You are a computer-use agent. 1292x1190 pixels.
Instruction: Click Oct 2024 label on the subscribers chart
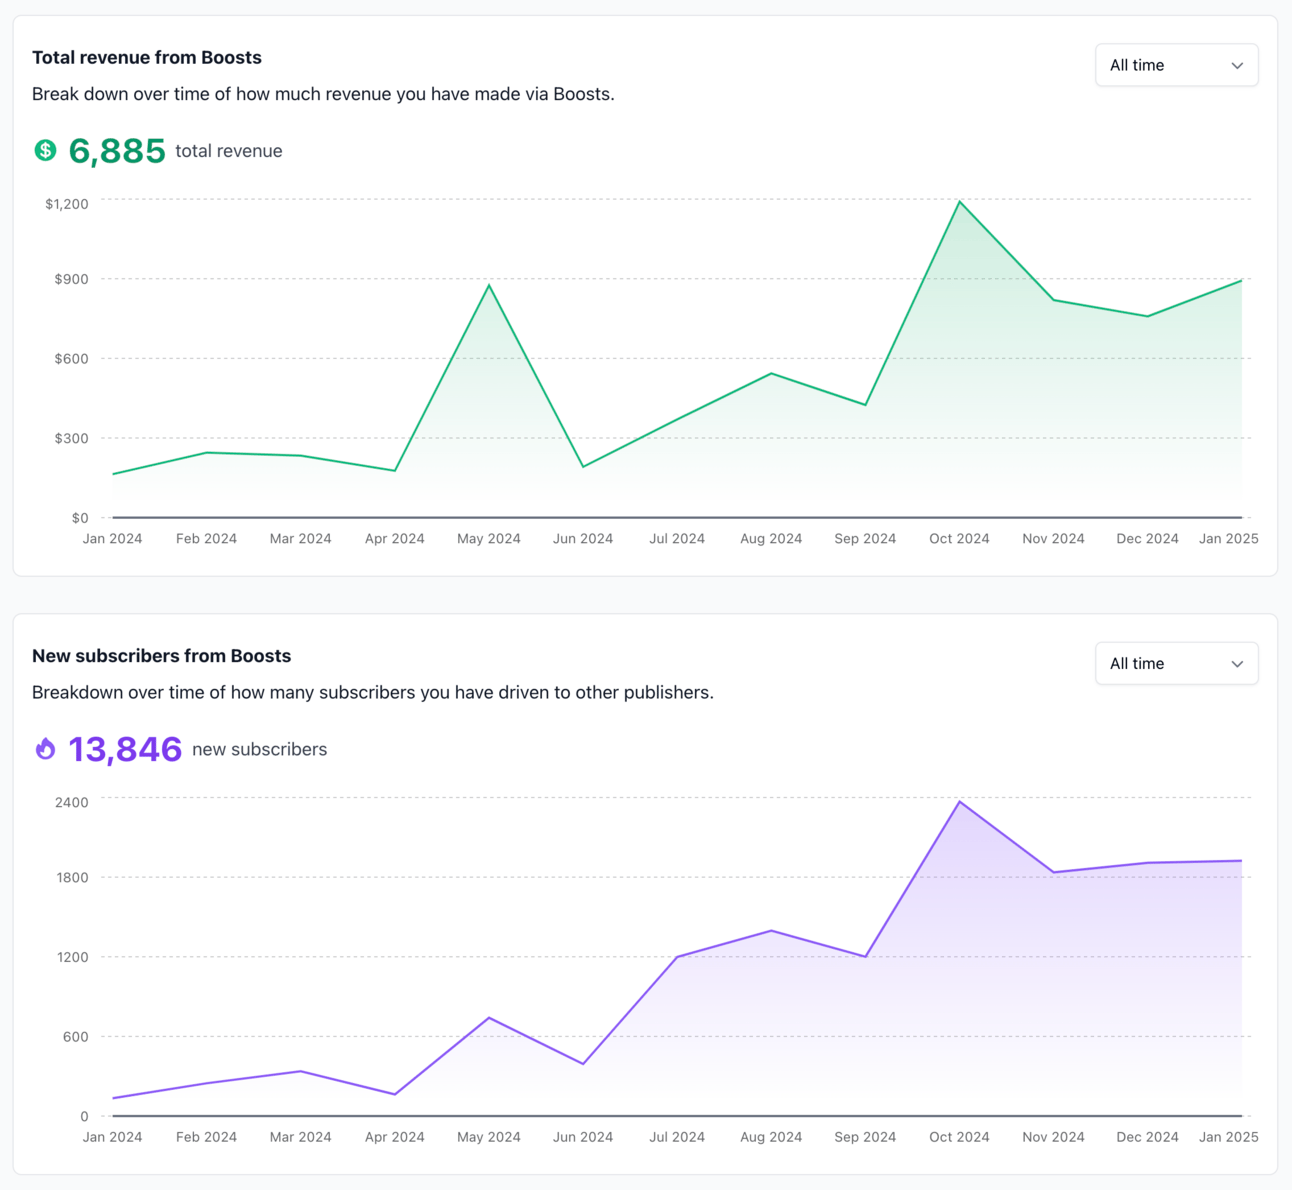[x=959, y=1137]
